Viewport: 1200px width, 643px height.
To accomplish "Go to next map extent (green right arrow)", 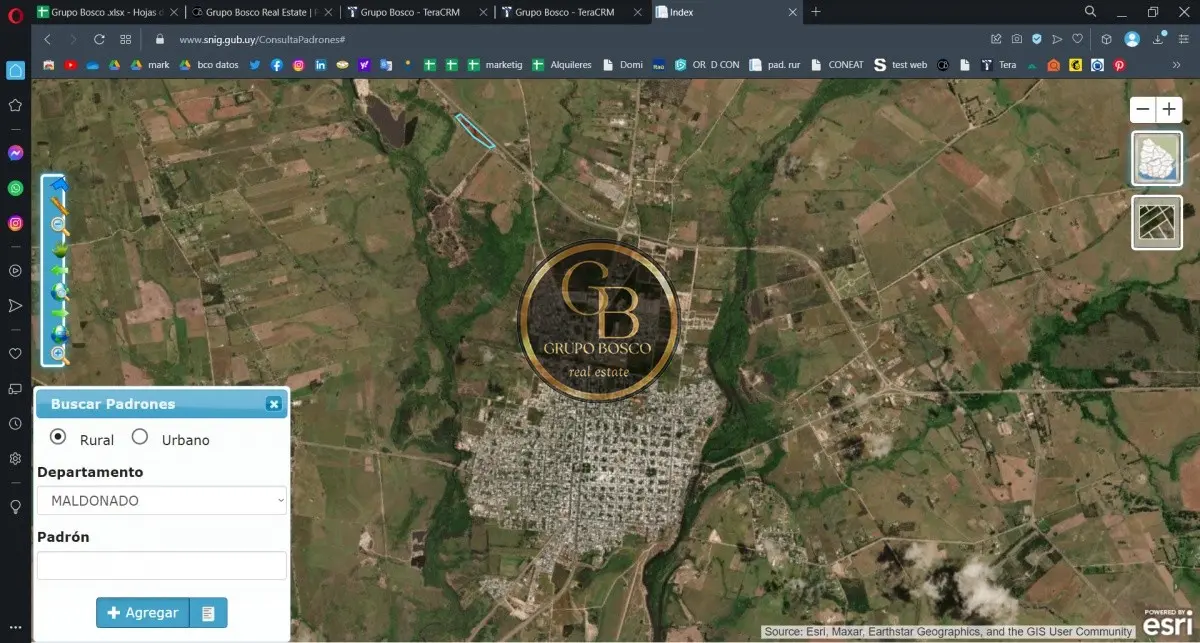I will pyautogui.click(x=58, y=313).
